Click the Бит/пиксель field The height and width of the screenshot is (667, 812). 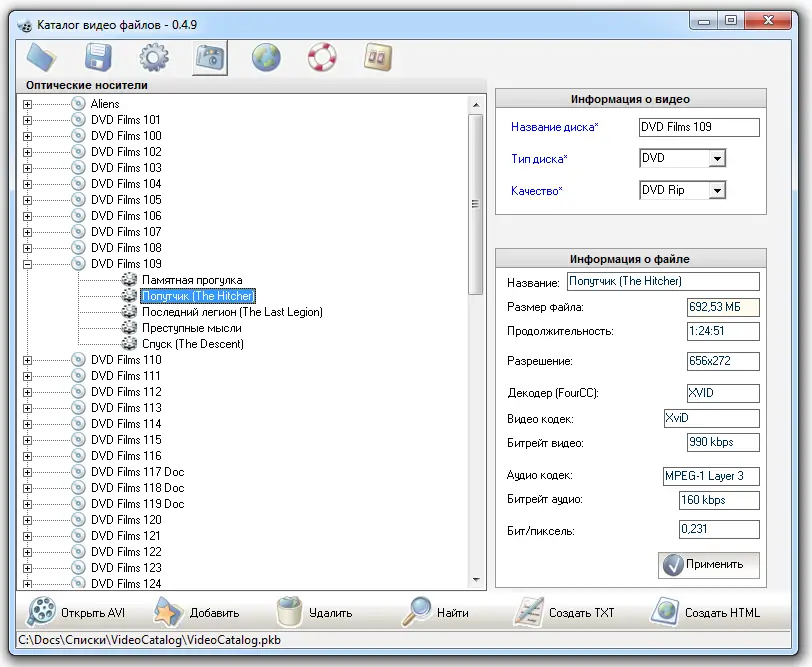click(719, 529)
